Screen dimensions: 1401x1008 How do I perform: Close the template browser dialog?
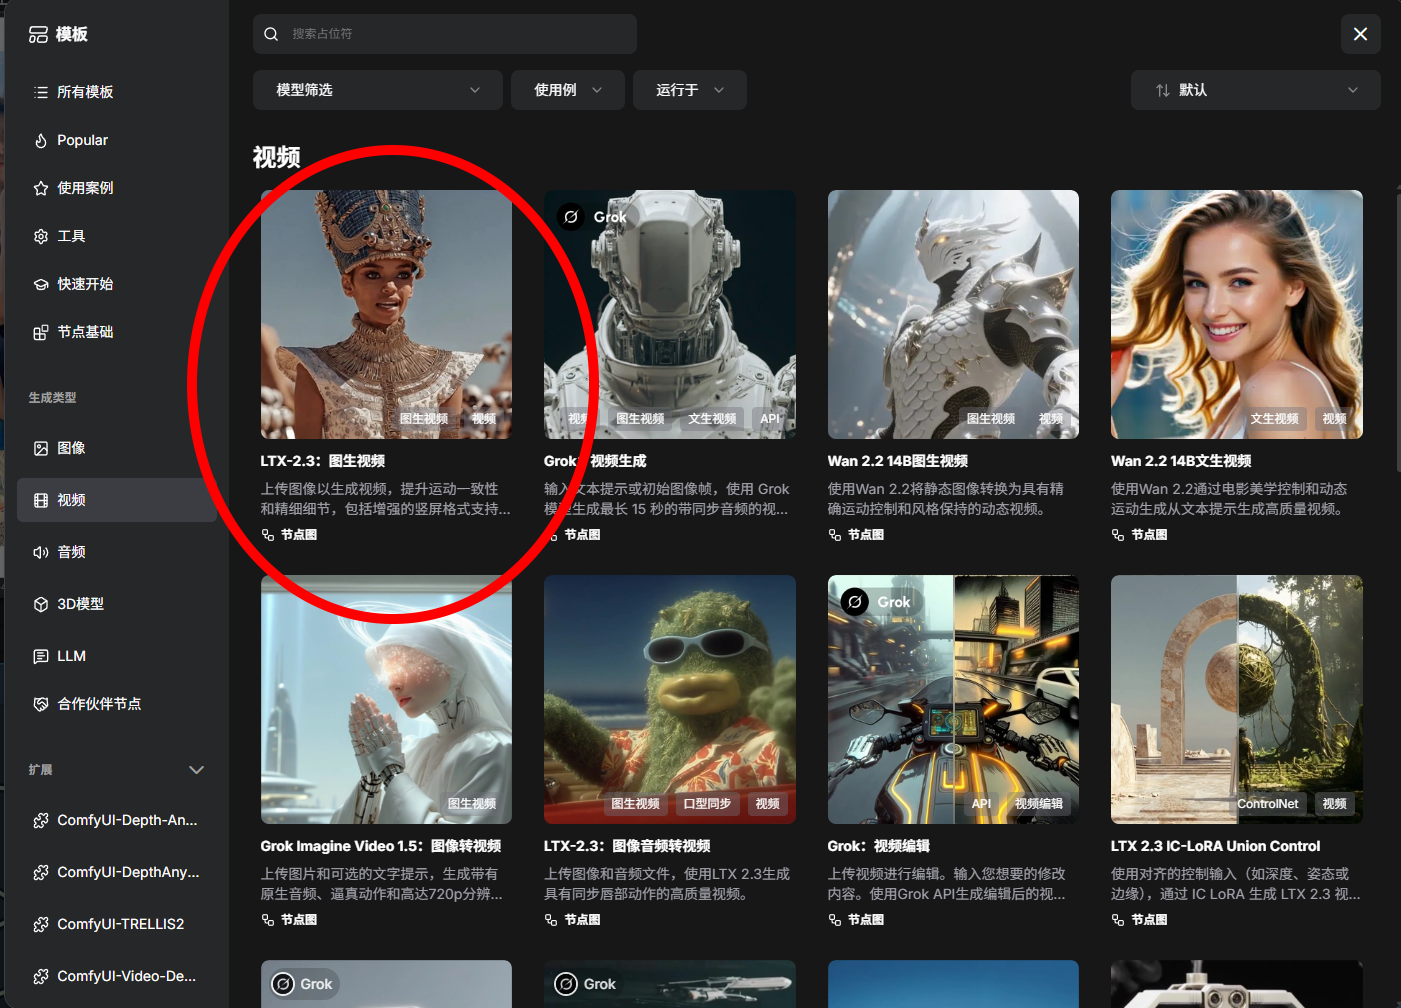[1360, 34]
